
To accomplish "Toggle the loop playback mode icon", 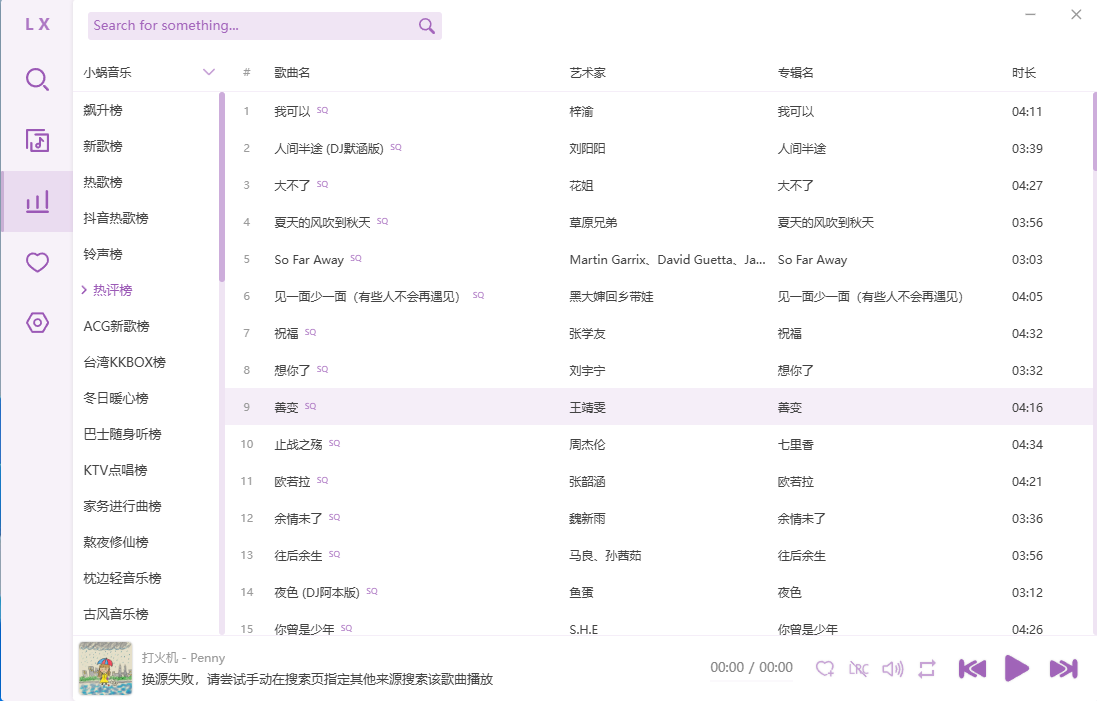I will [926, 668].
